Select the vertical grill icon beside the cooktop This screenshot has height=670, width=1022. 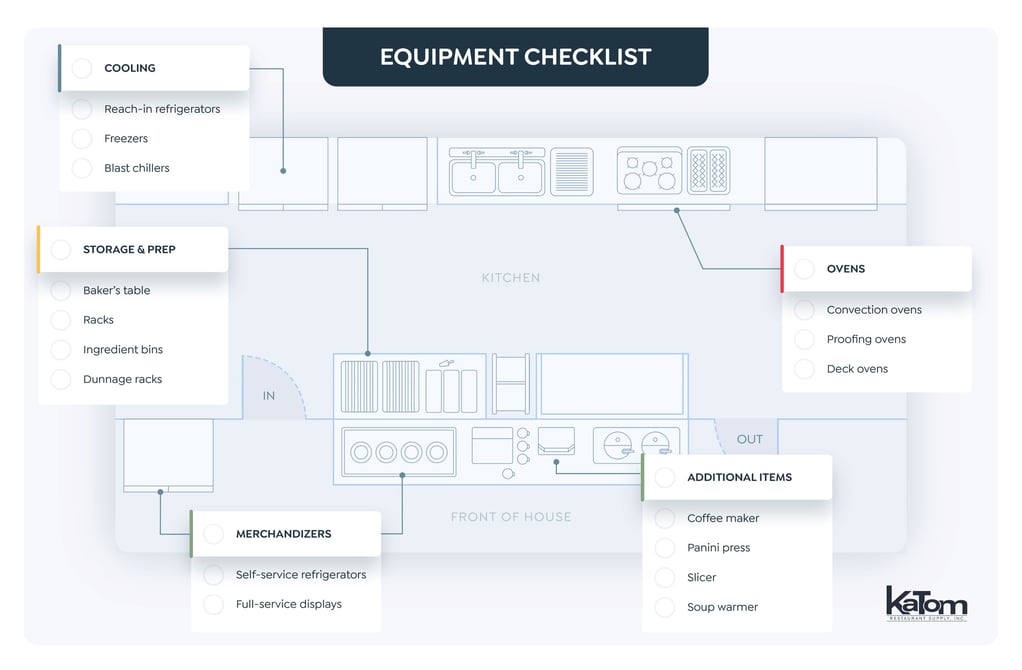coord(711,170)
